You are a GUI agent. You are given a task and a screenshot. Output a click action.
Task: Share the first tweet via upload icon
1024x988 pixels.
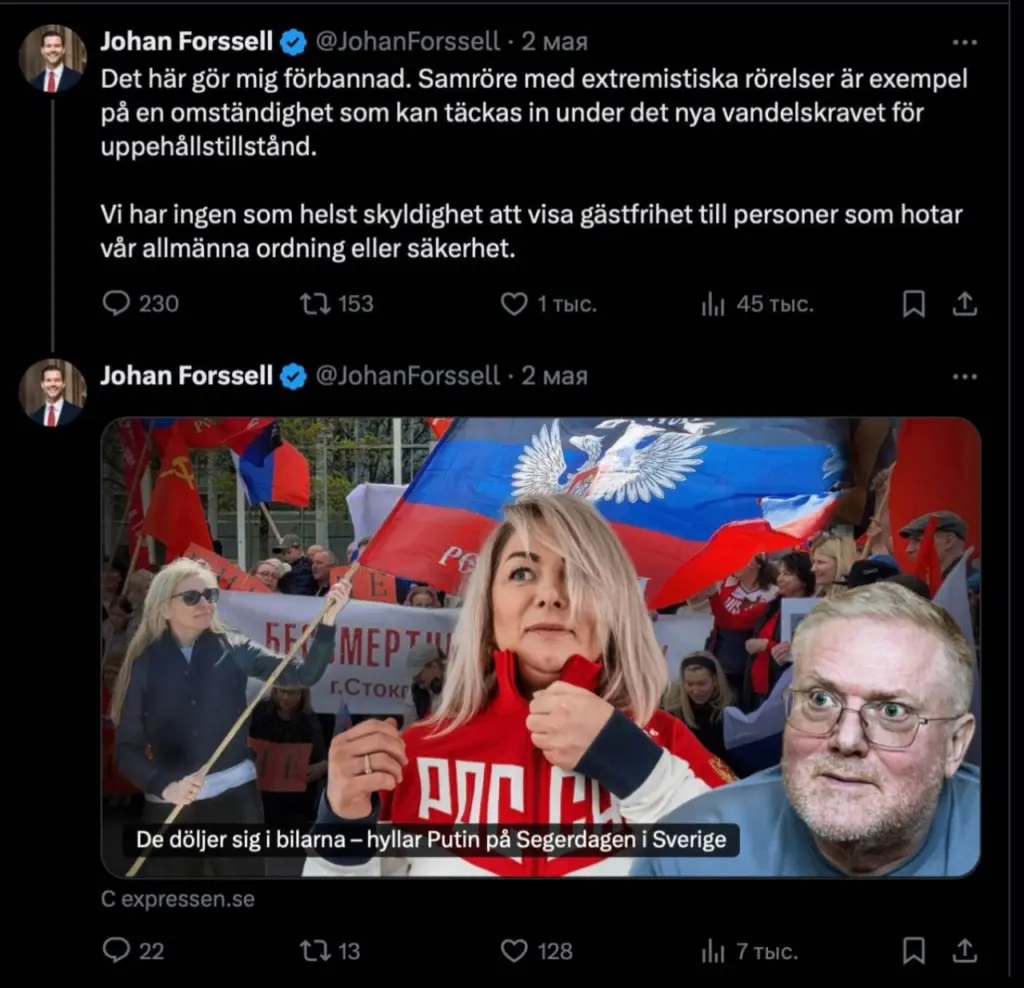coord(965,304)
